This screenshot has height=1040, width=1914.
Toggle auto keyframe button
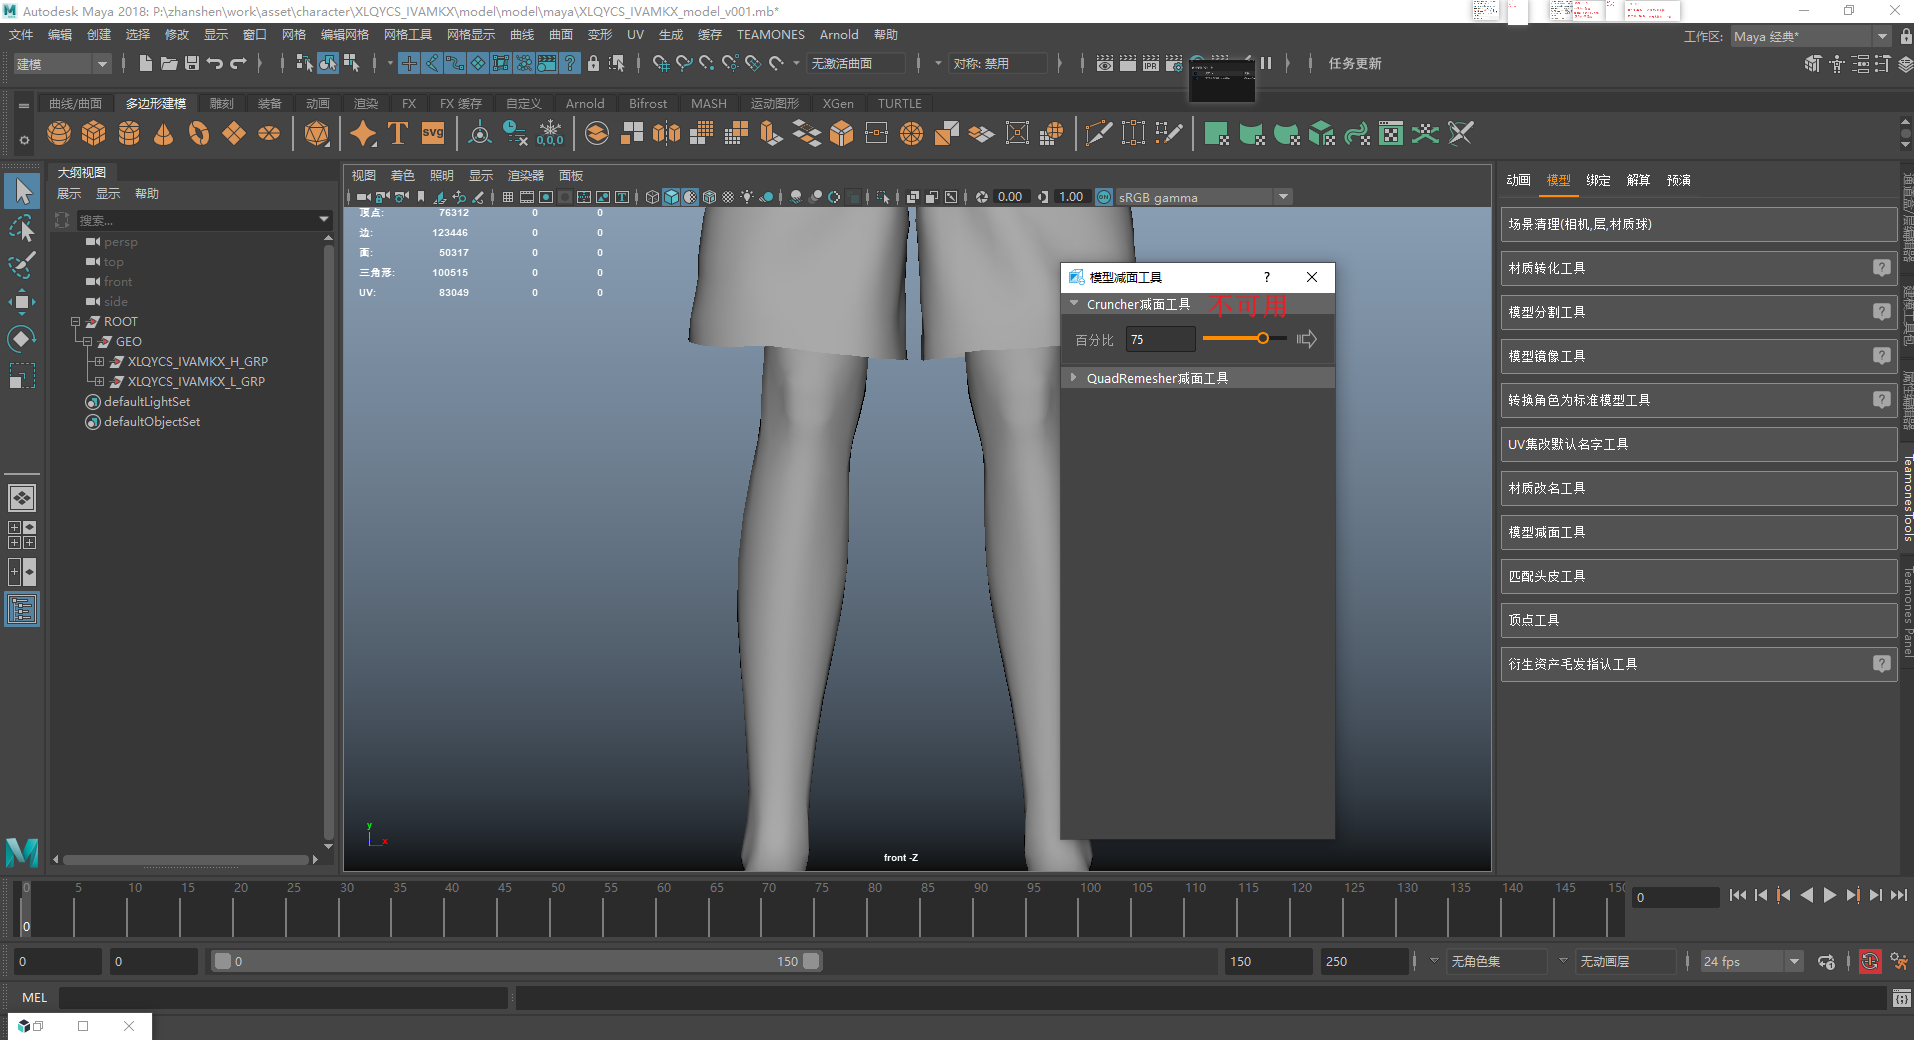(x=1869, y=962)
